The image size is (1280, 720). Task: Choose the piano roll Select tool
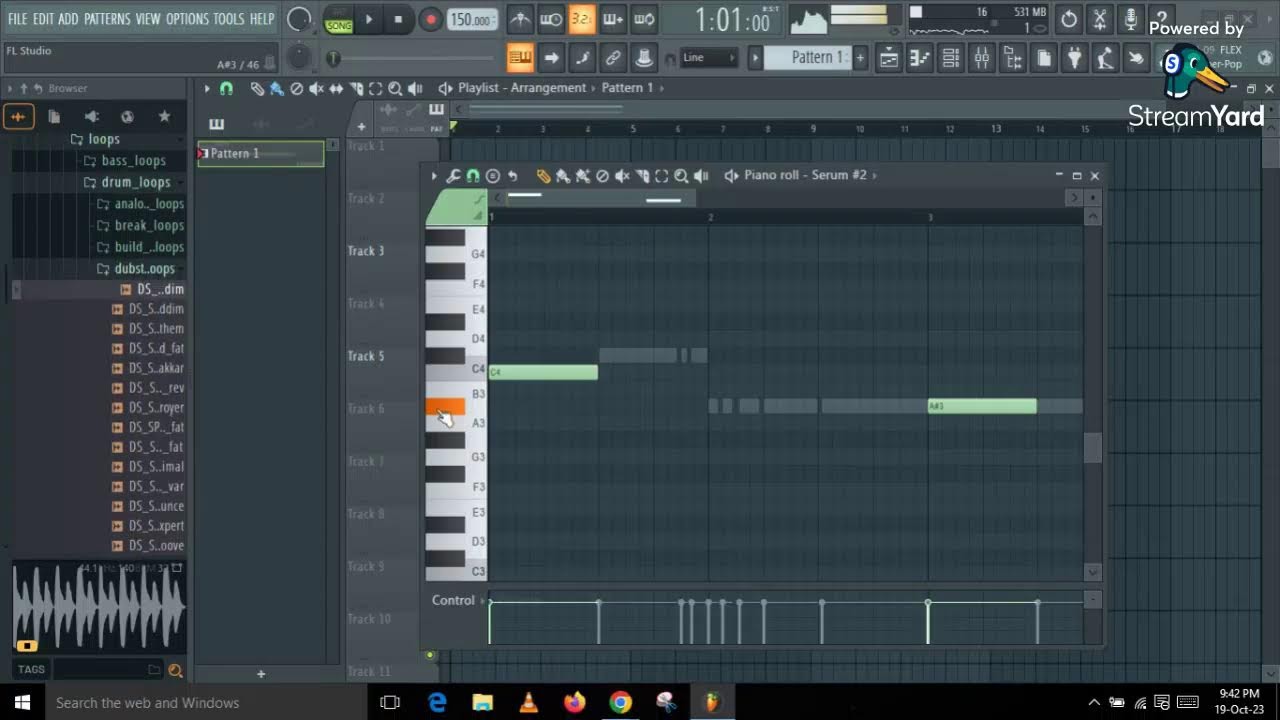tap(661, 176)
